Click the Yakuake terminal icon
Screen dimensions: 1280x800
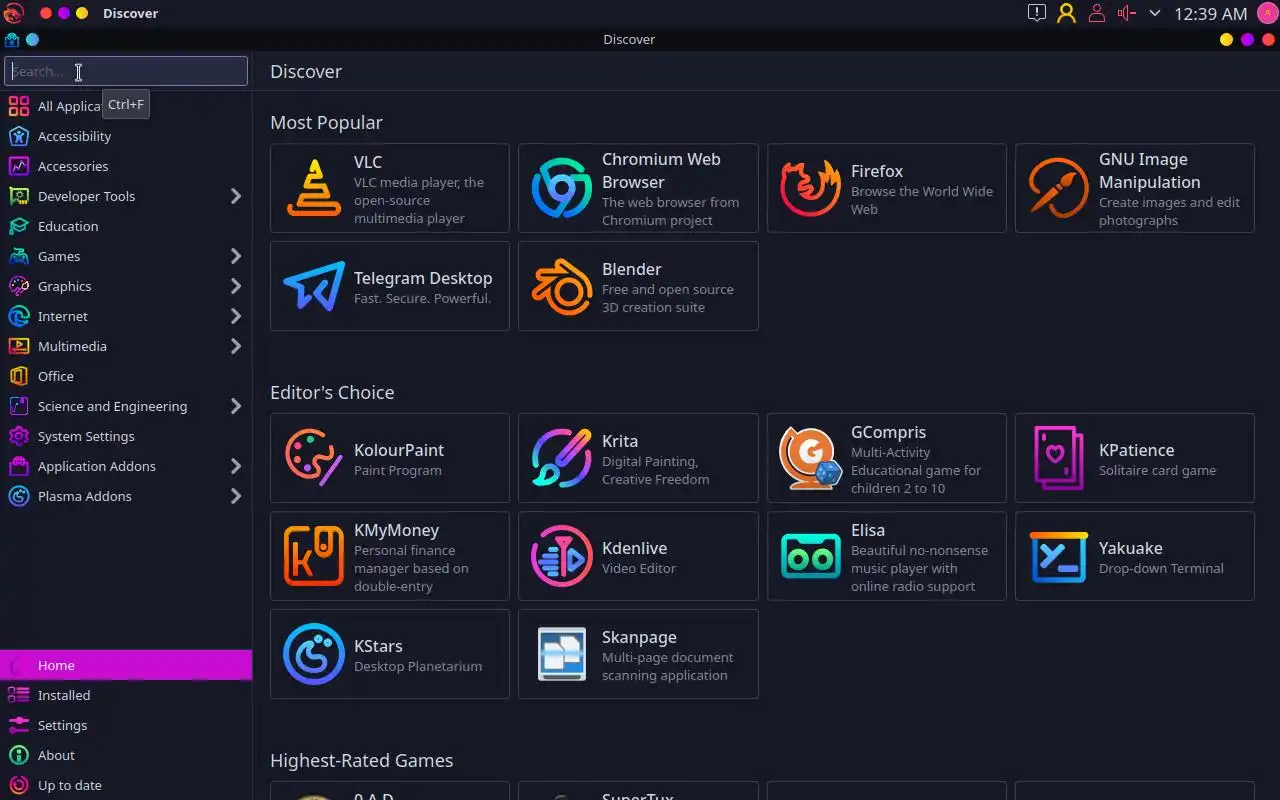[1058, 556]
